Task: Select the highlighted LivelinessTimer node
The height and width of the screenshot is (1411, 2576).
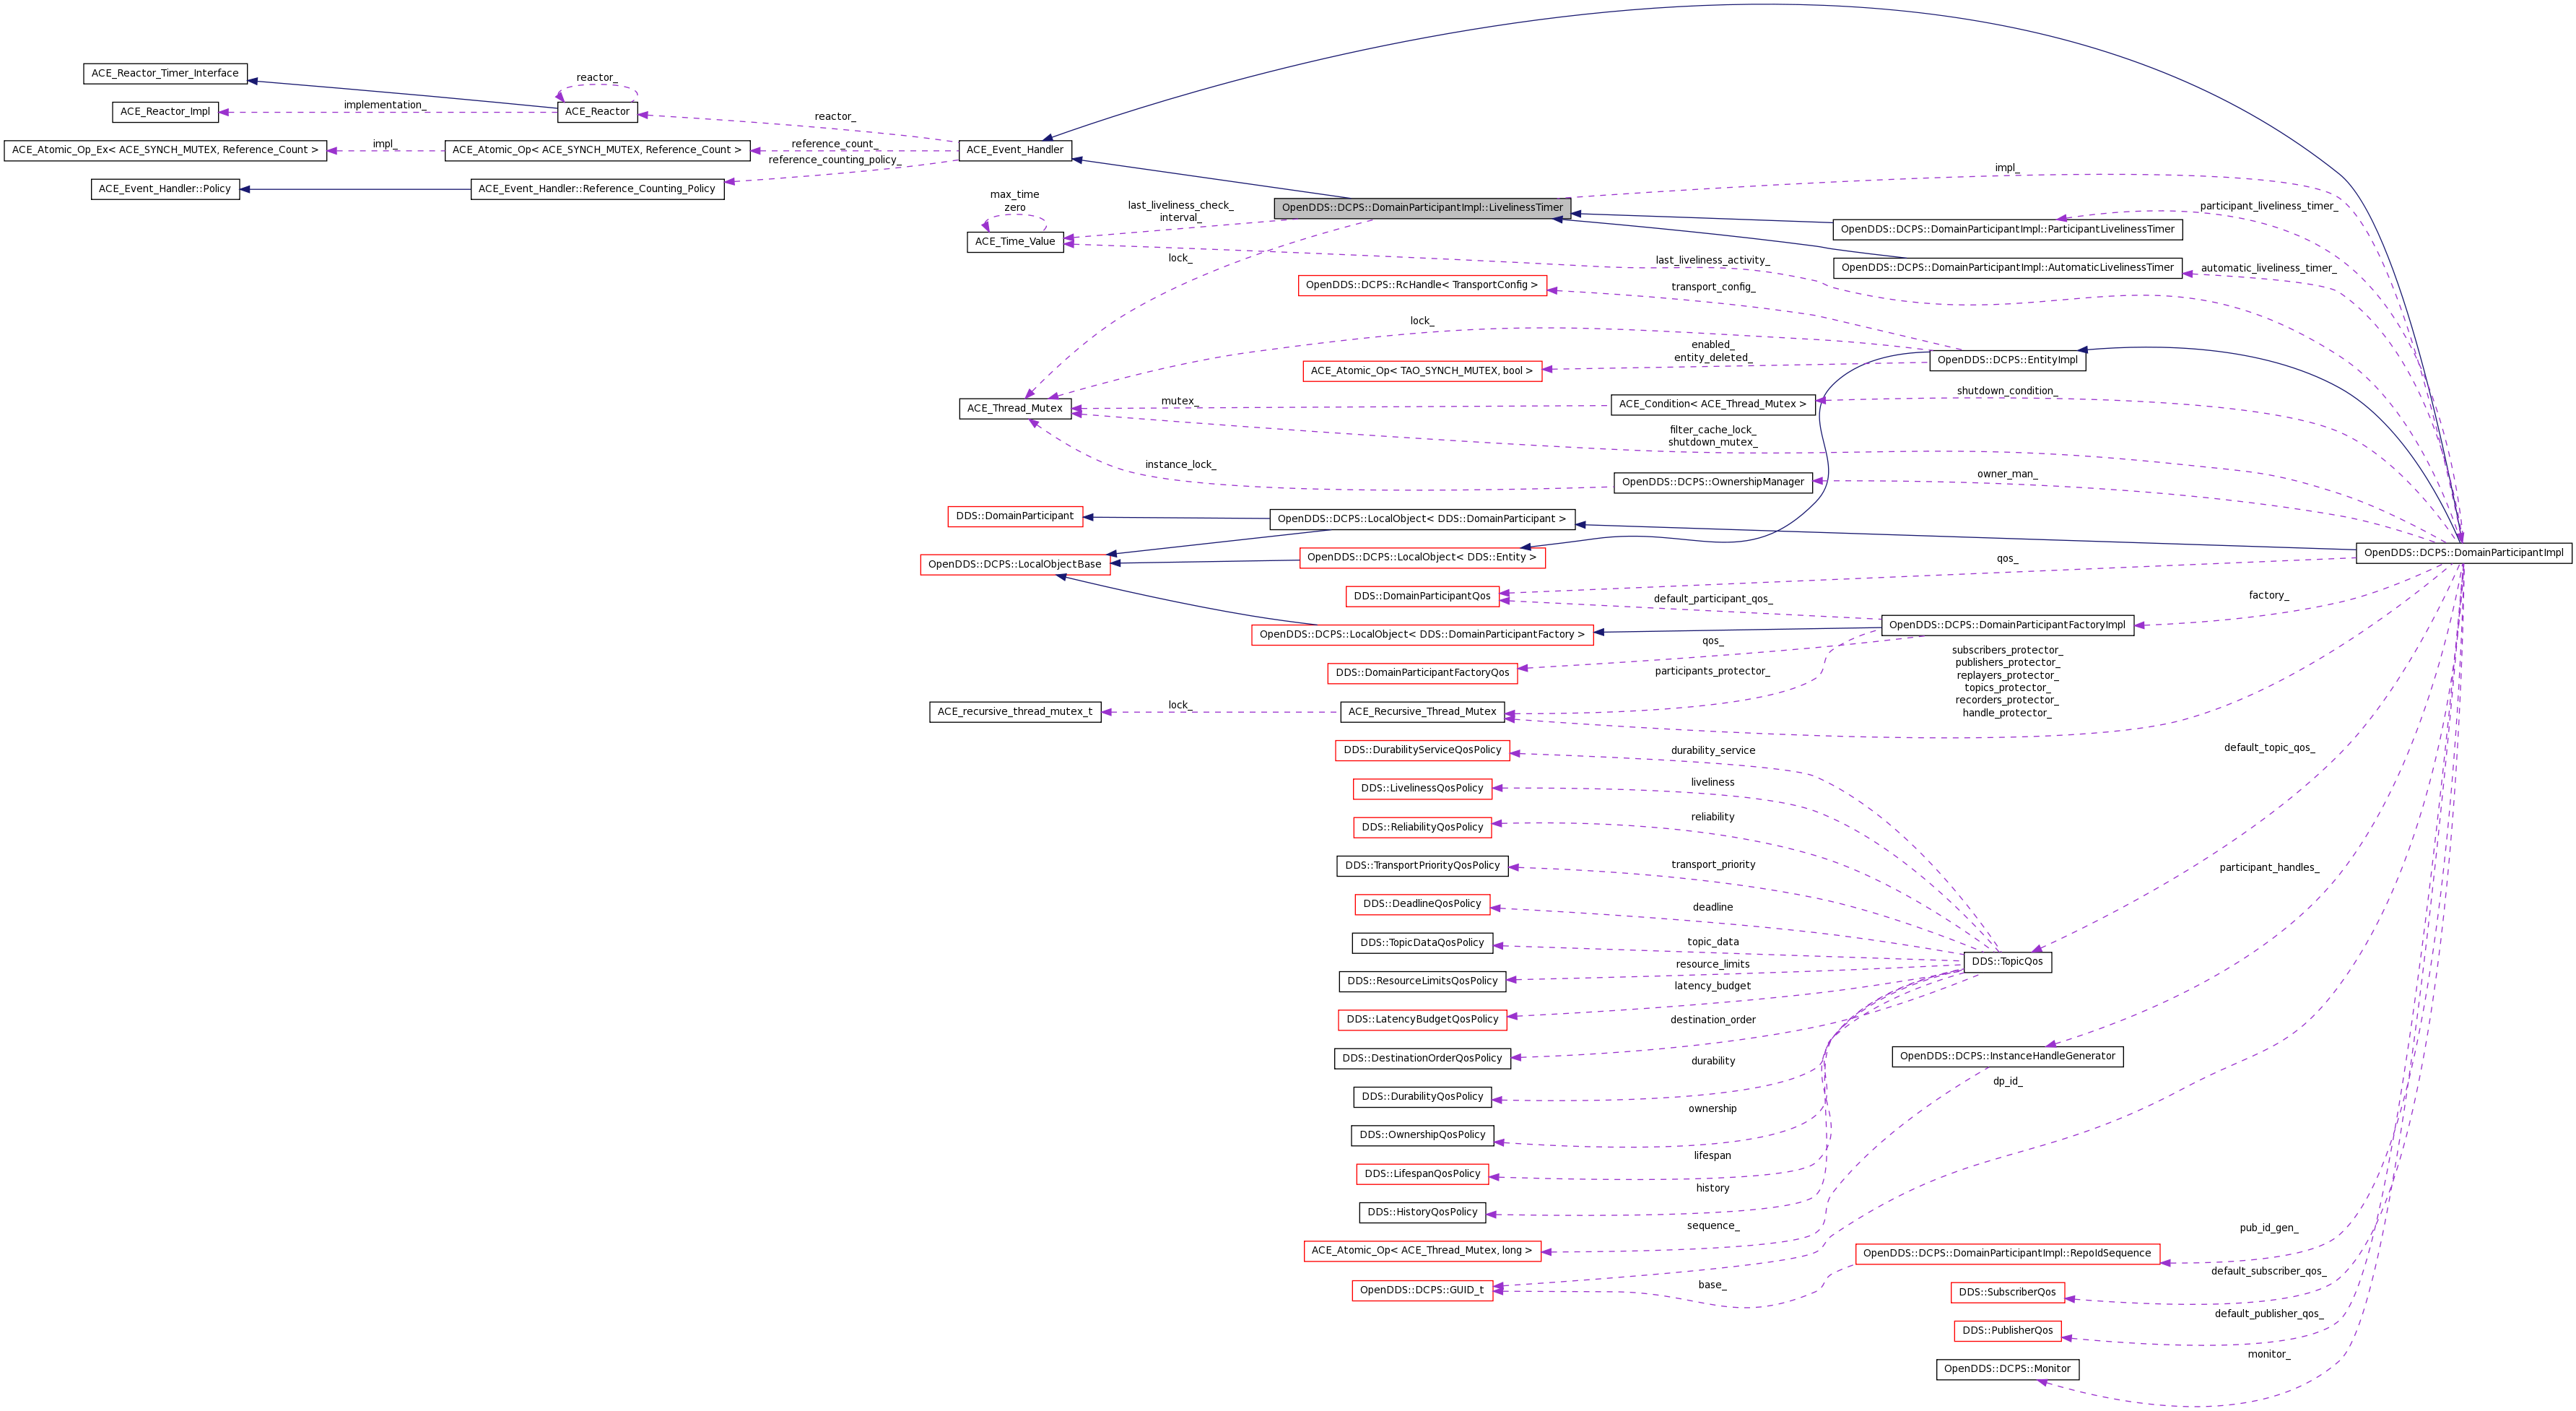Action: coord(1422,208)
